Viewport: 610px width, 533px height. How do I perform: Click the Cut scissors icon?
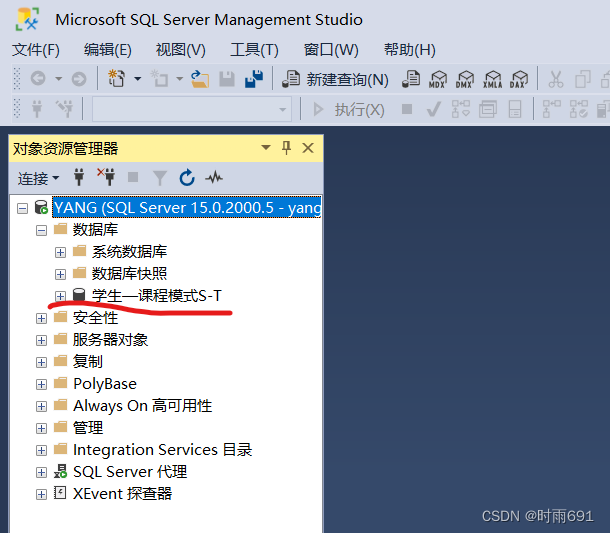556,79
